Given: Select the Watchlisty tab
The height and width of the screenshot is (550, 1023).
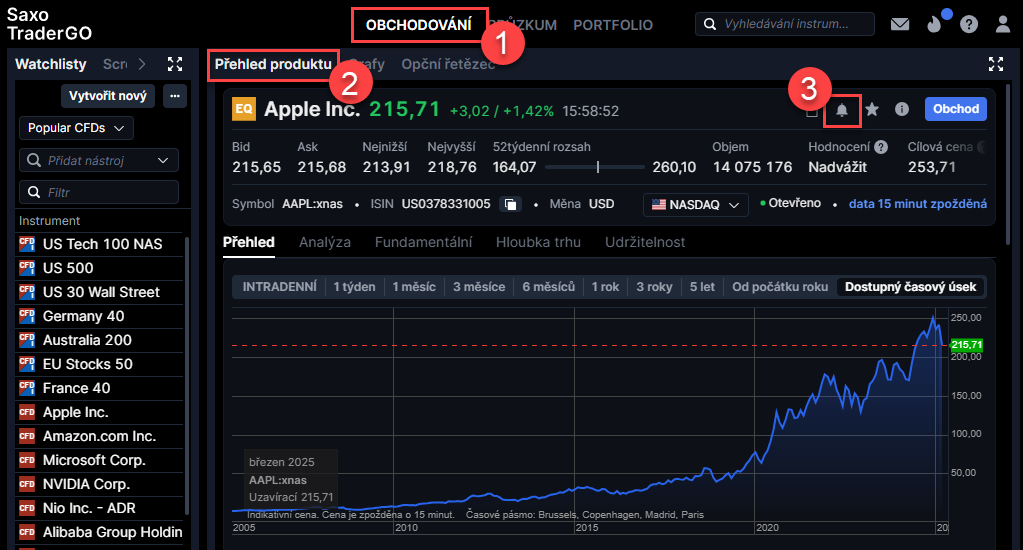Looking at the screenshot, I should pyautogui.click(x=51, y=64).
